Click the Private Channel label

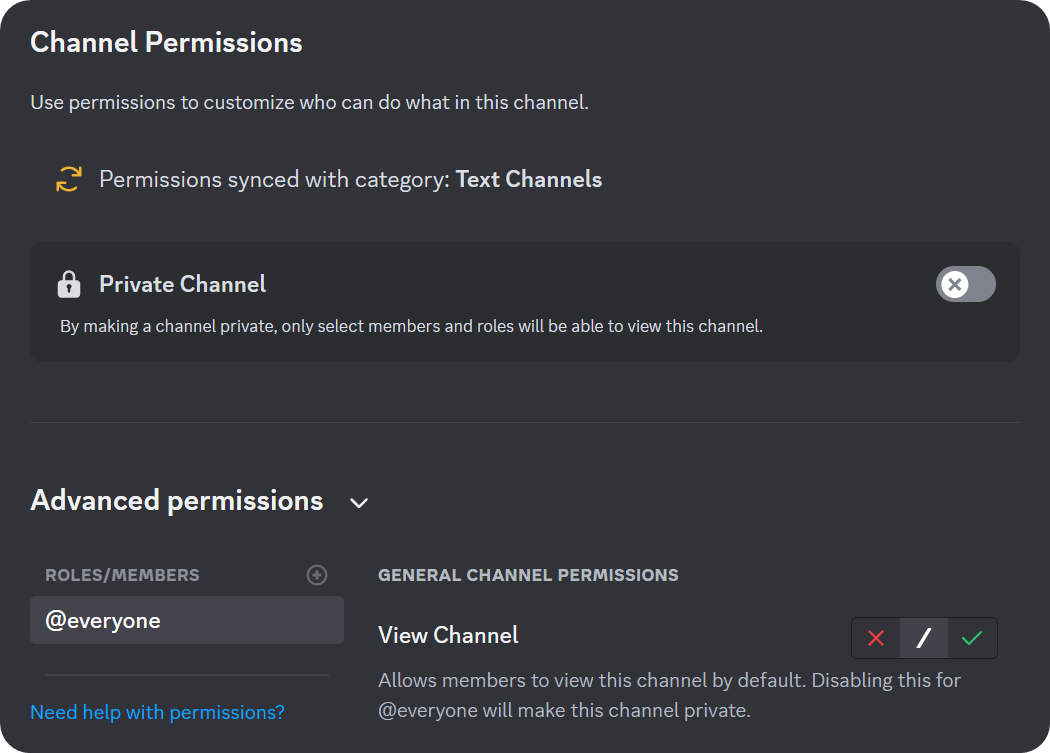(x=182, y=284)
